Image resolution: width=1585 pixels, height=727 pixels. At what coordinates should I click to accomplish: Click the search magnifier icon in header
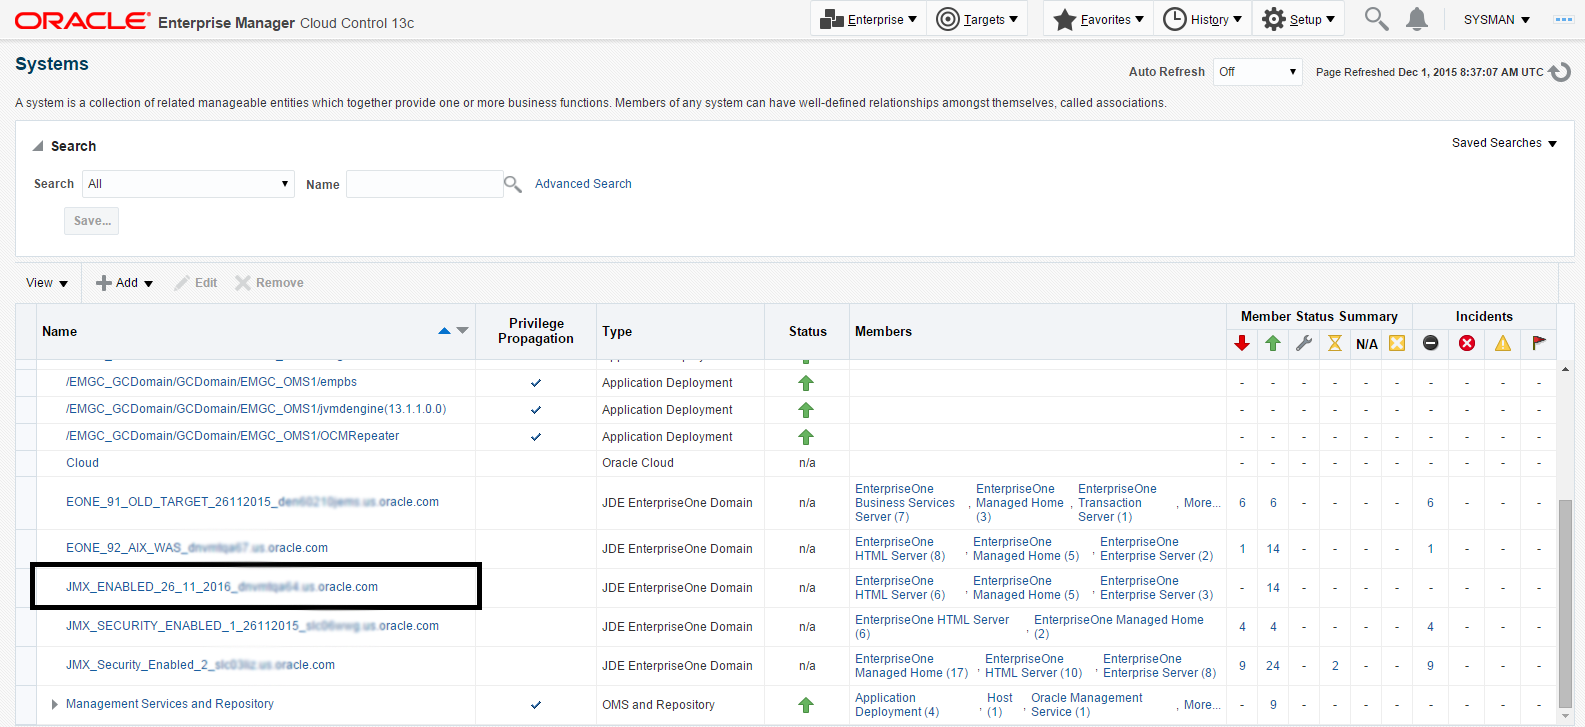tap(1376, 19)
